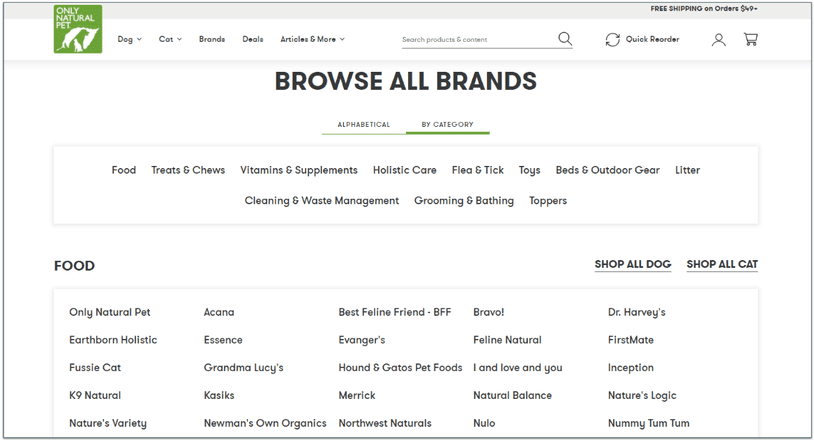Open the Fussie Cat brand

[95, 367]
